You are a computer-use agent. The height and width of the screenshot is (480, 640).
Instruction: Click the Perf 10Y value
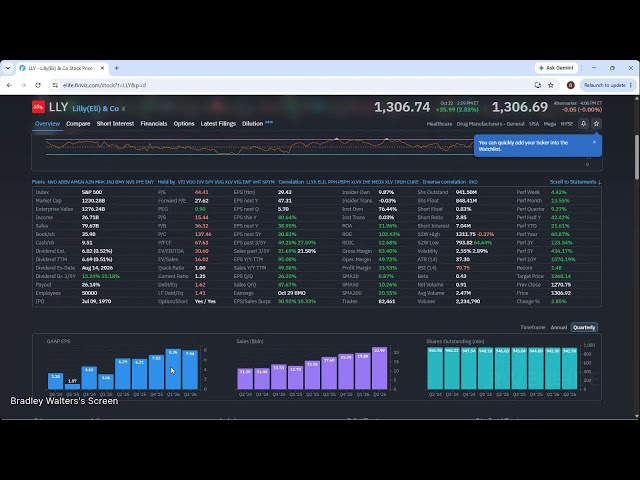coord(563,260)
